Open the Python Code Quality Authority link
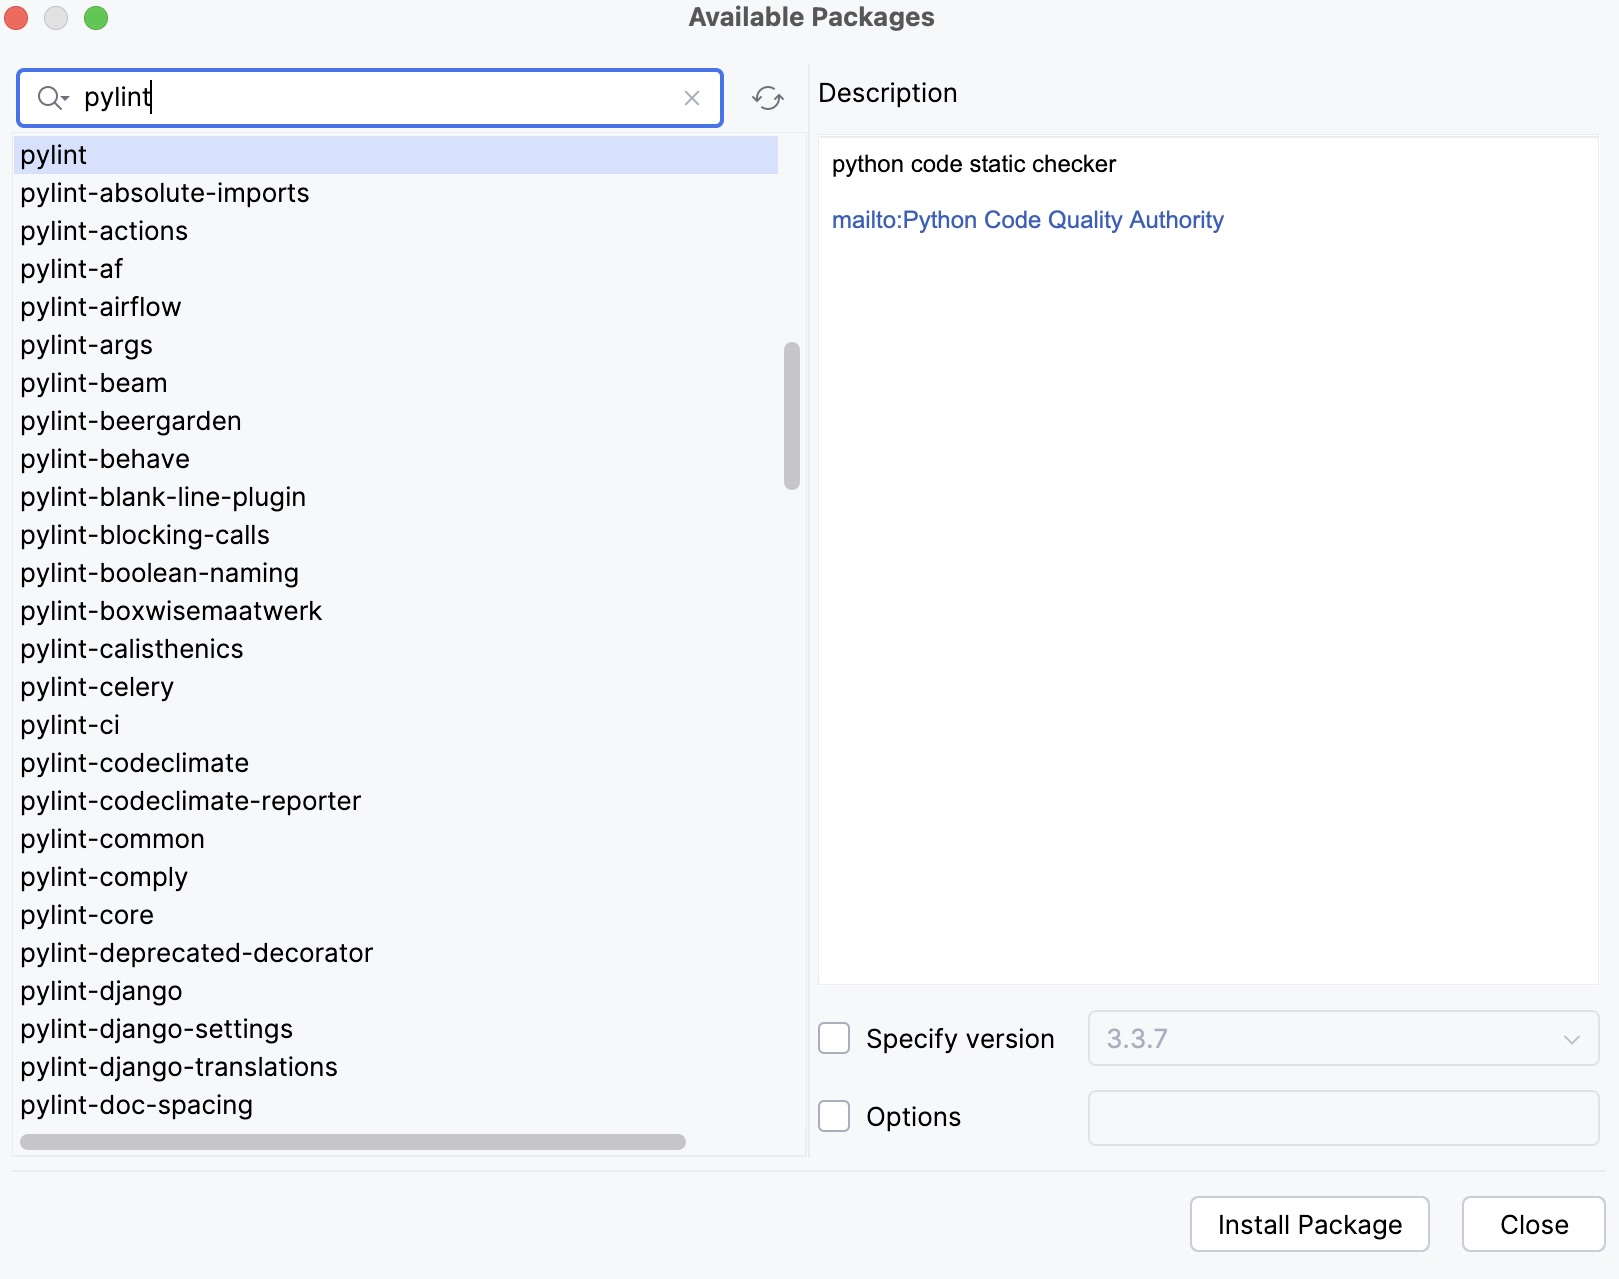This screenshot has height=1279, width=1619. tap(1027, 220)
